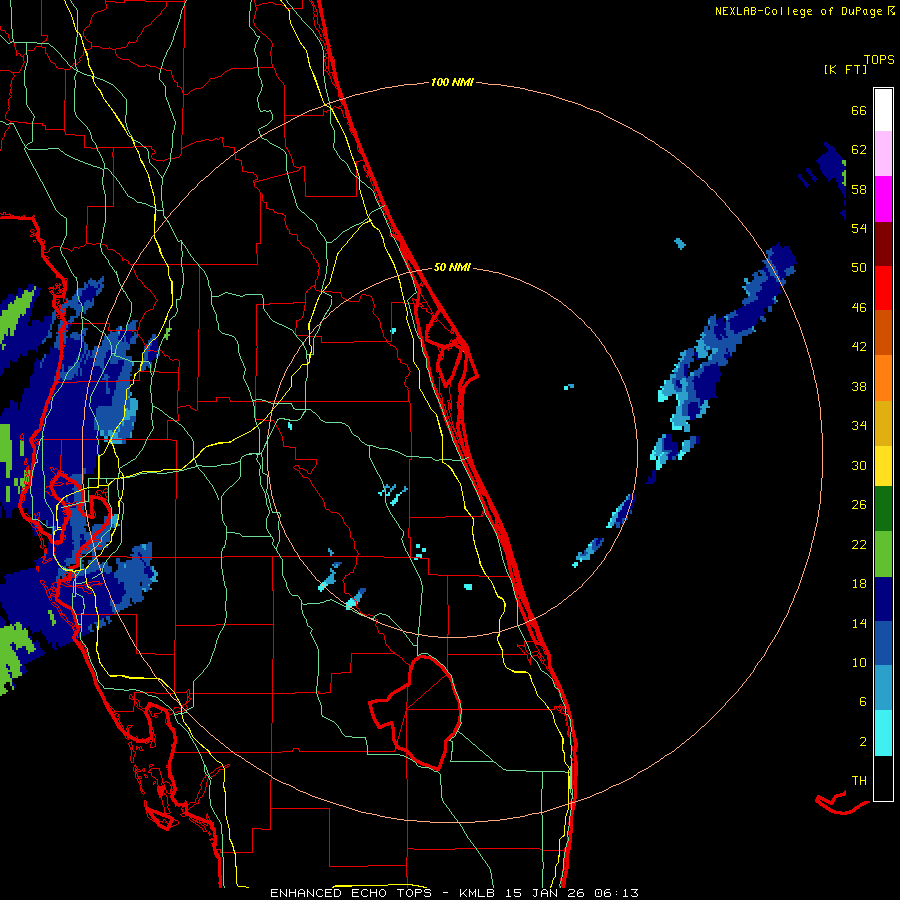Select the black TH swatch on legend
Viewport: 900px width, 900px height.
(883, 778)
